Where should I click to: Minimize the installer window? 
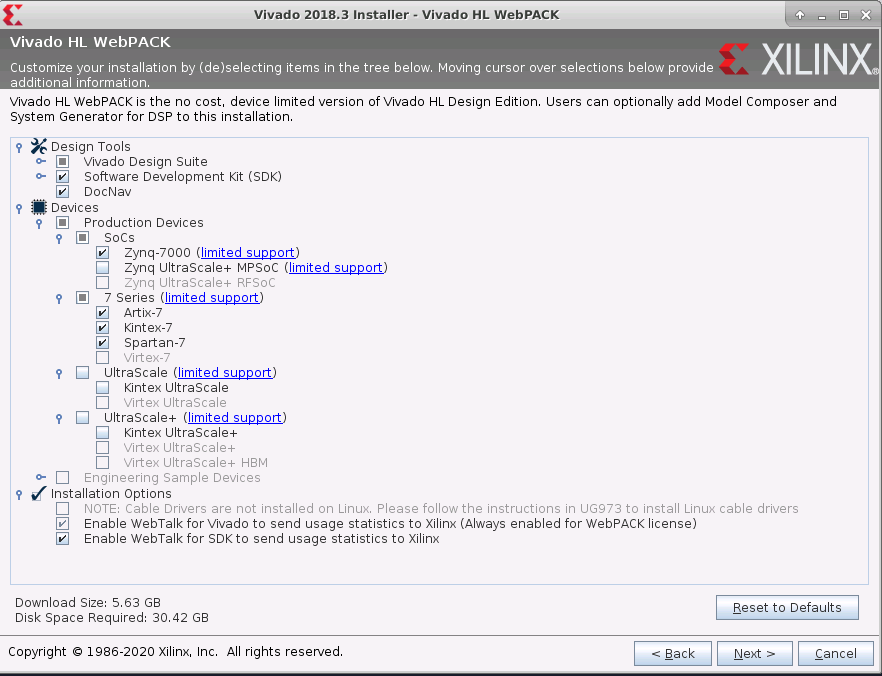(x=822, y=15)
